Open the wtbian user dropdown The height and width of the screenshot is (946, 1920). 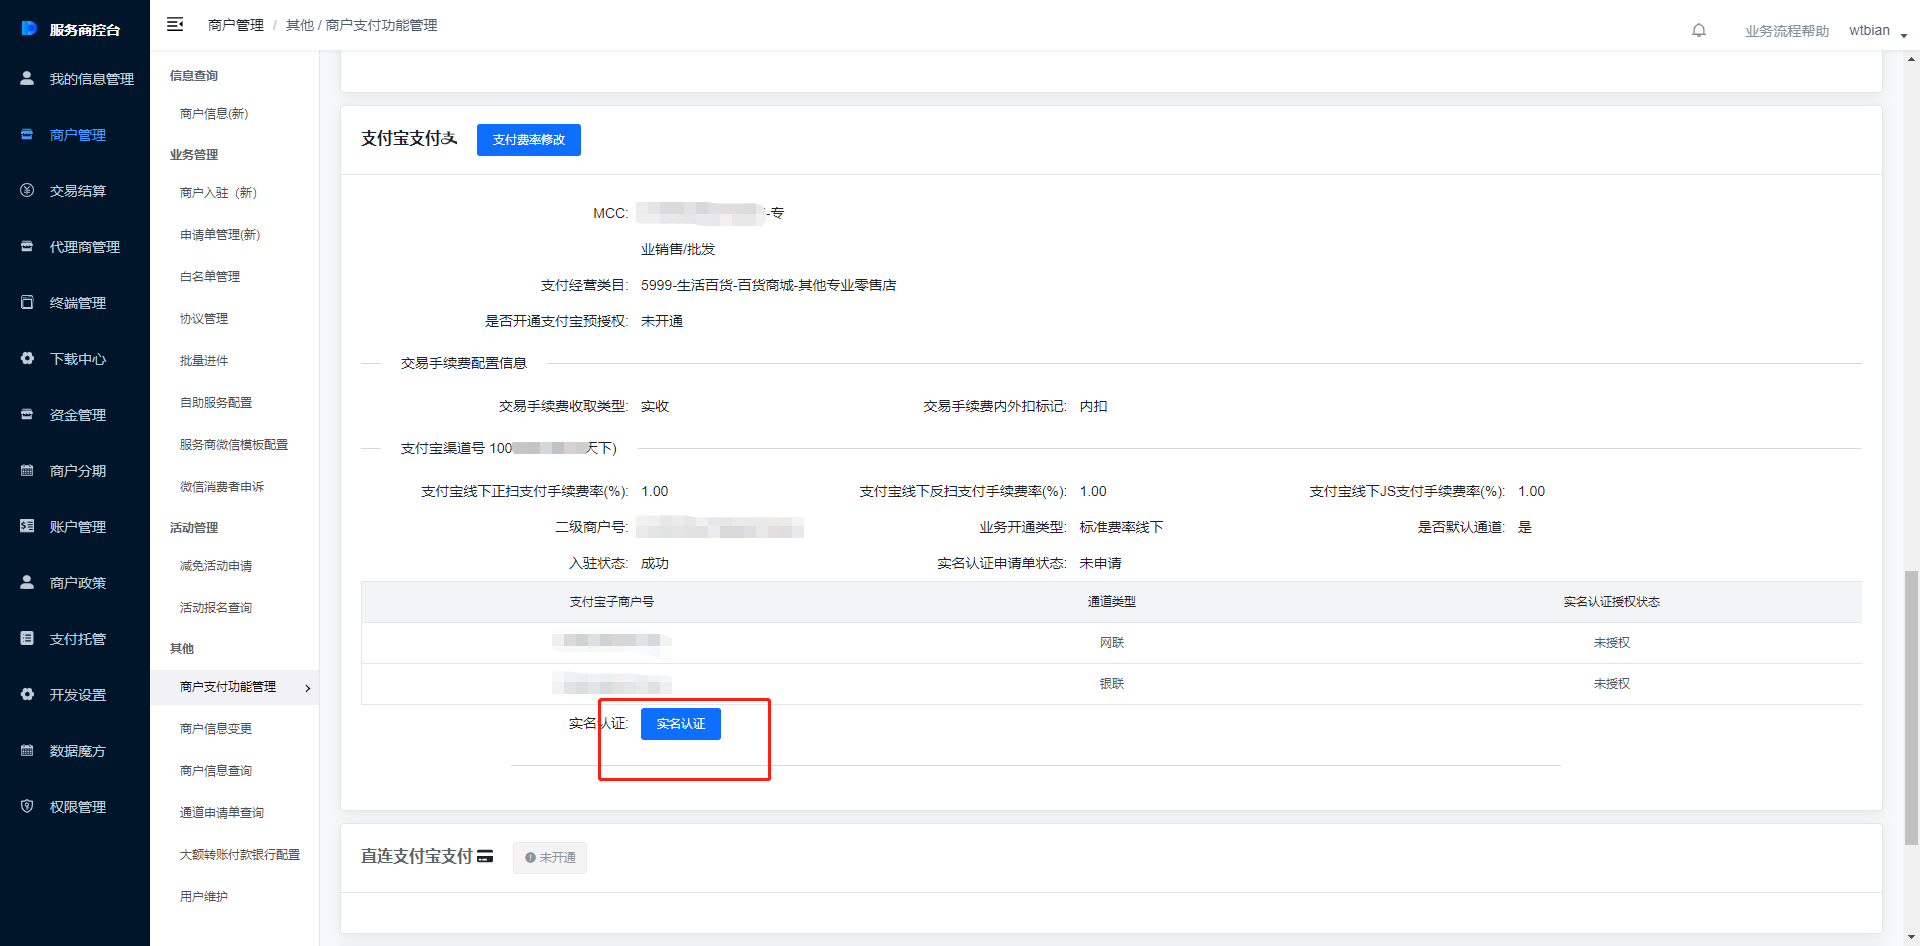point(1878,31)
